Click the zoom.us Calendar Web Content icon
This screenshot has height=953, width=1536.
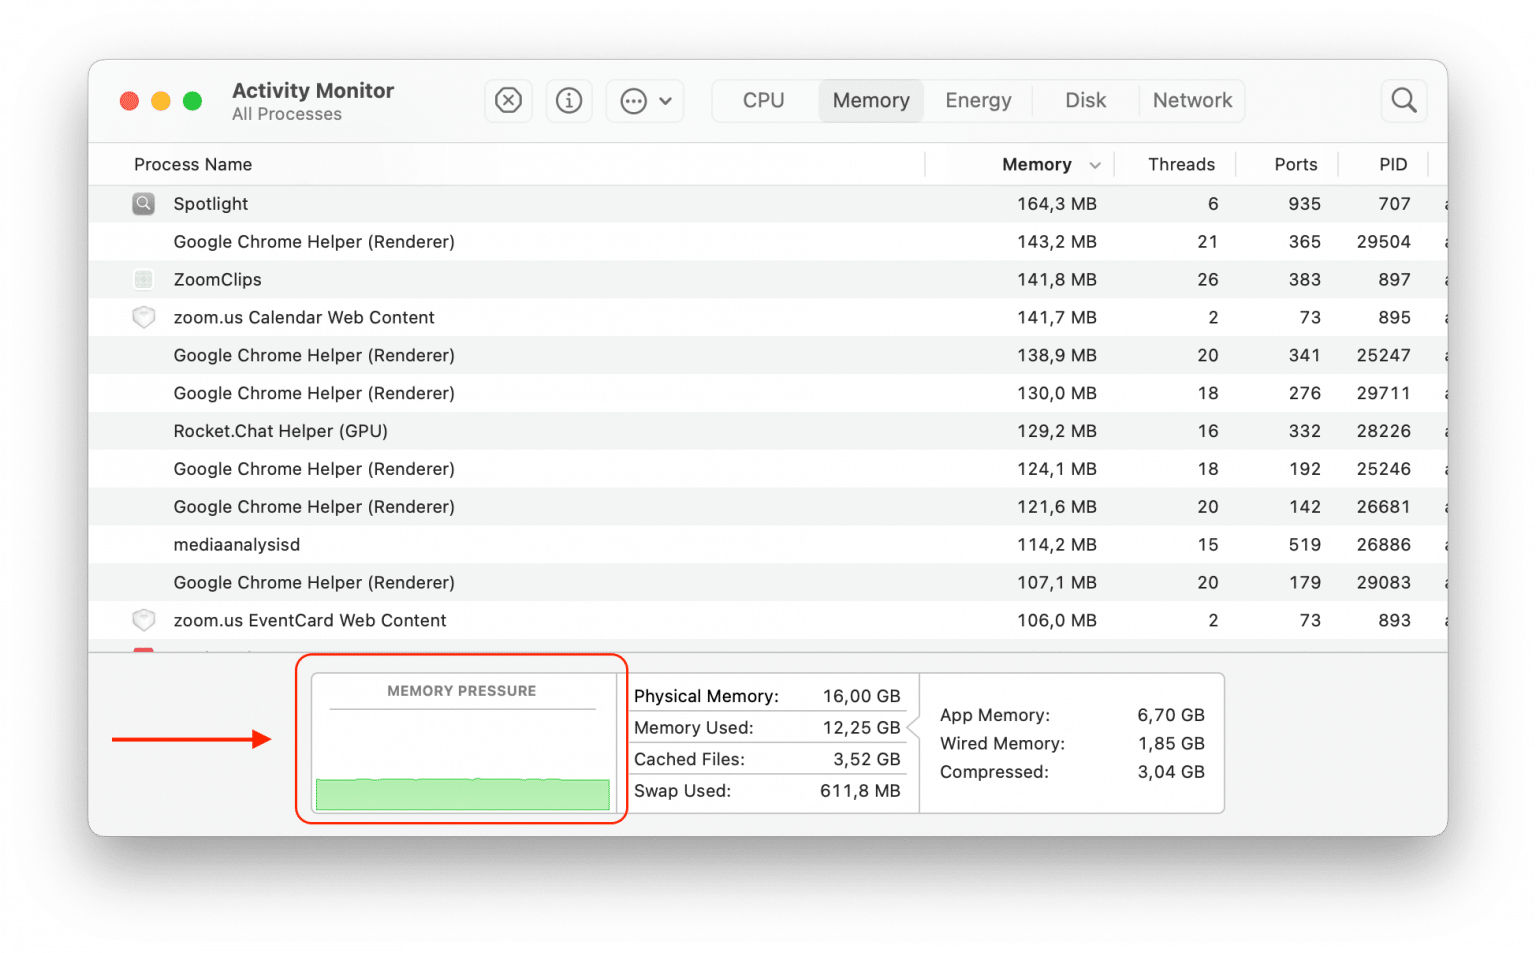pyautogui.click(x=143, y=317)
